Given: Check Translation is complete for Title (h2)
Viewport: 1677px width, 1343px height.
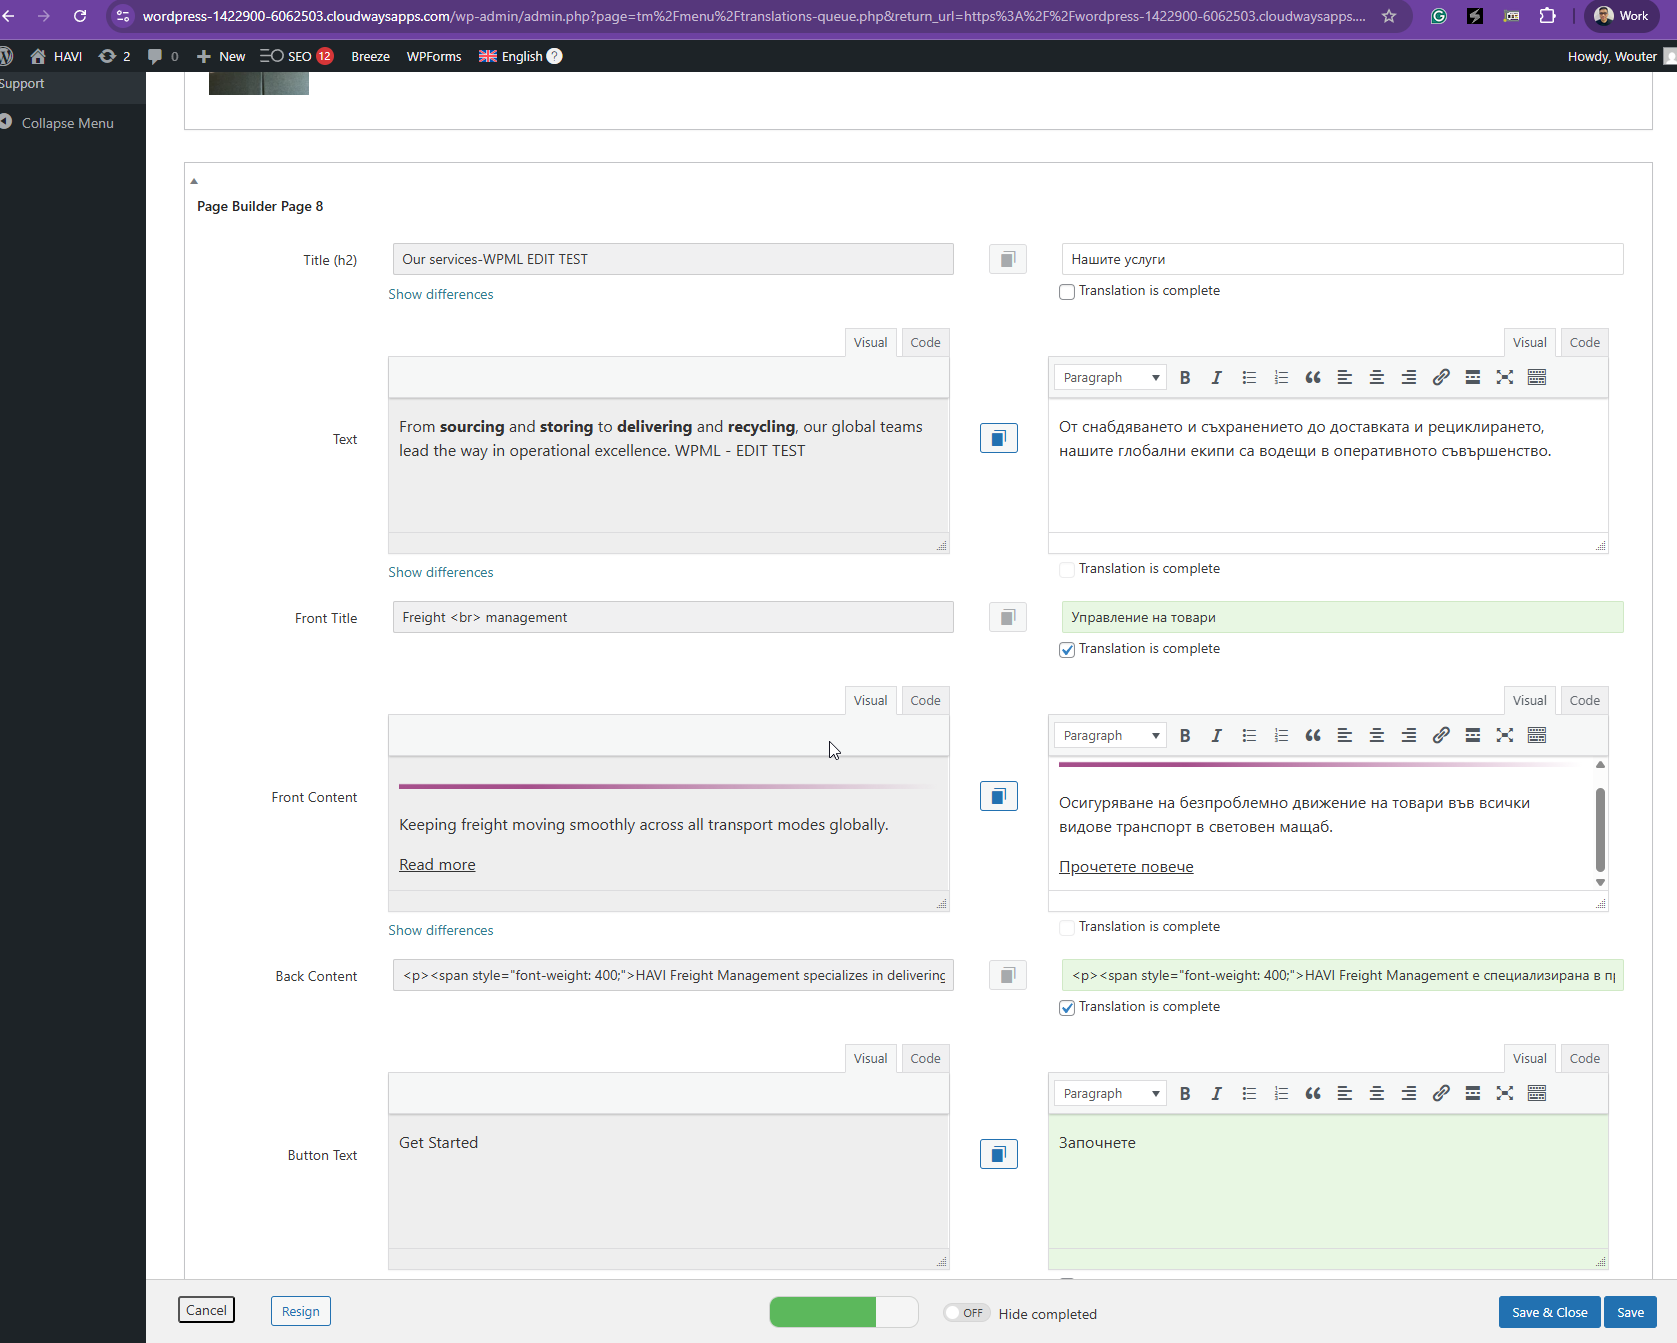Looking at the screenshot, I should pyautogui.click(x=1067, y=292).
